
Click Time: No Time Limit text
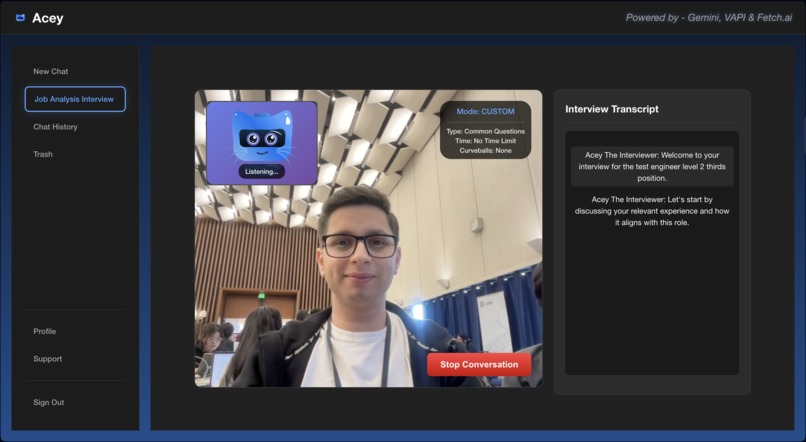485,141
